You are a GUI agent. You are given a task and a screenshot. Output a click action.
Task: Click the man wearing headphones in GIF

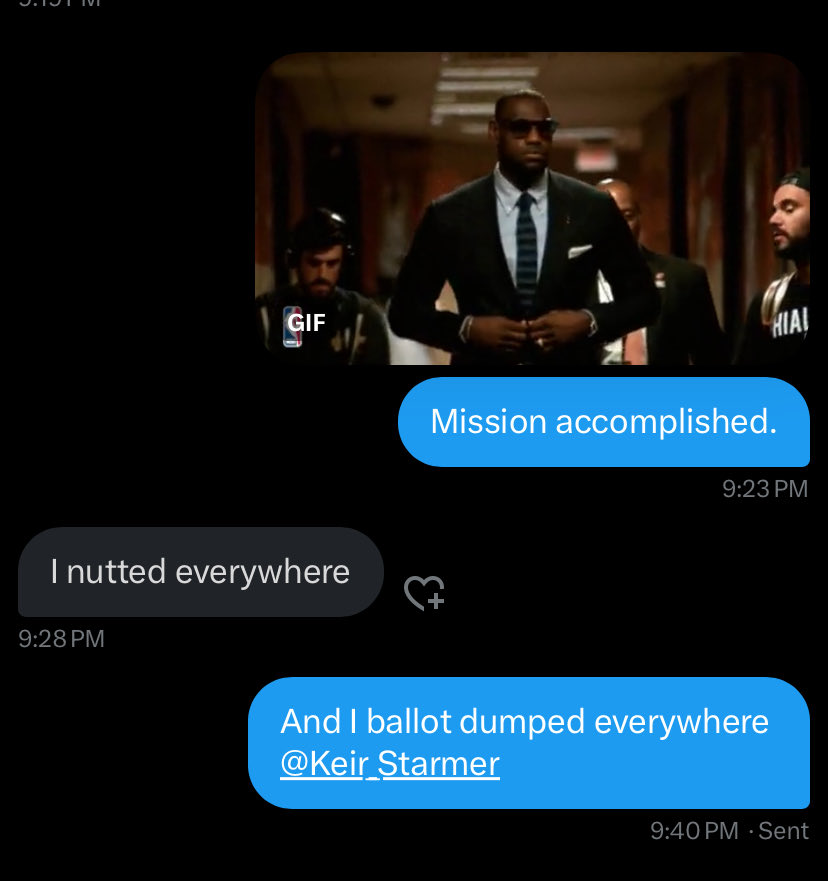320,287
